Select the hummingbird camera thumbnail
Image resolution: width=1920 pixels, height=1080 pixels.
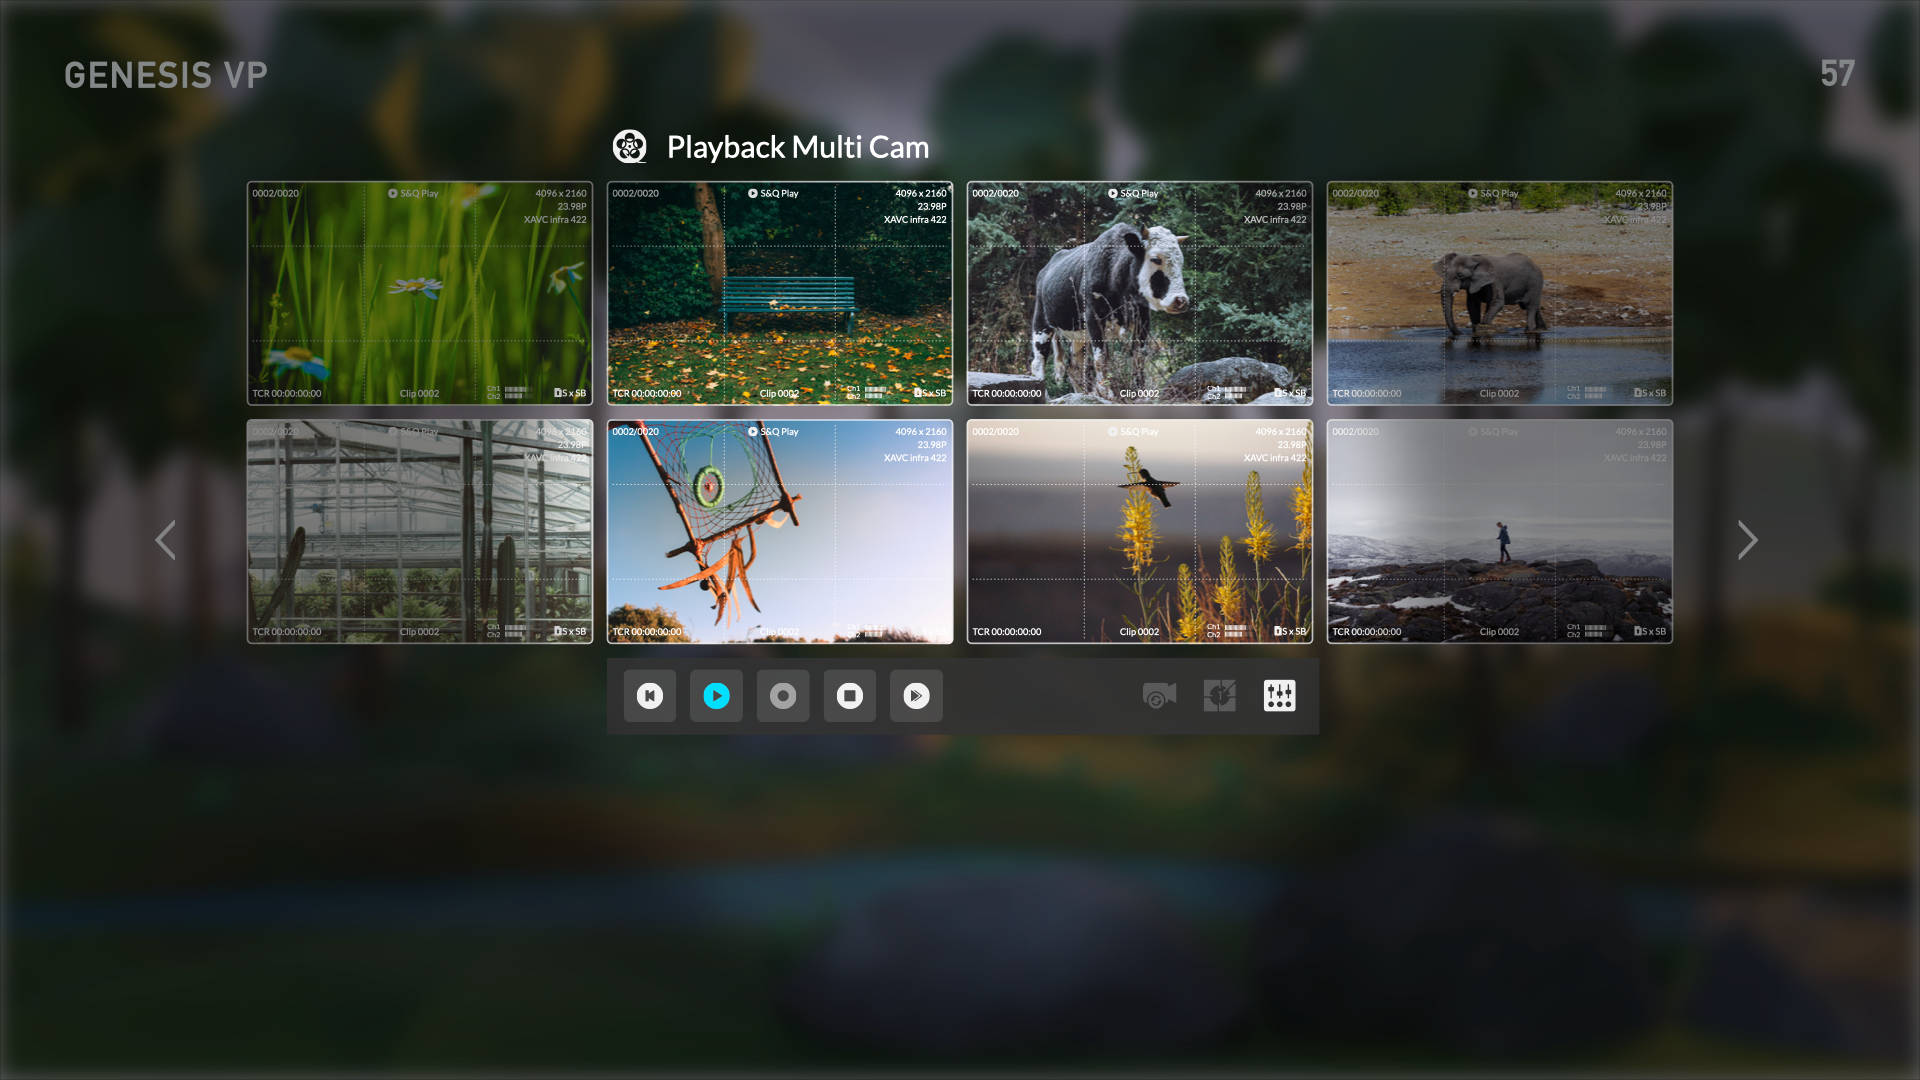1140,531
